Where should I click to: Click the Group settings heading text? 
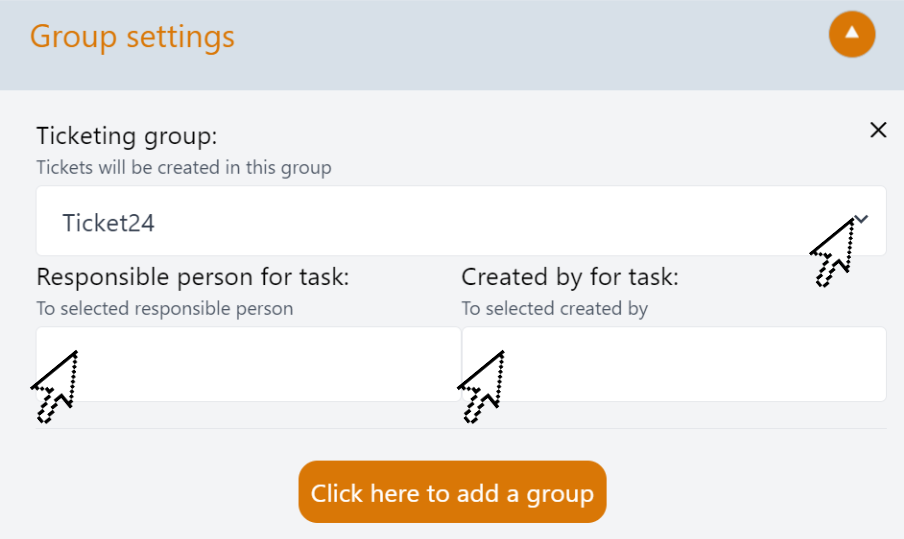click(132, 36)
